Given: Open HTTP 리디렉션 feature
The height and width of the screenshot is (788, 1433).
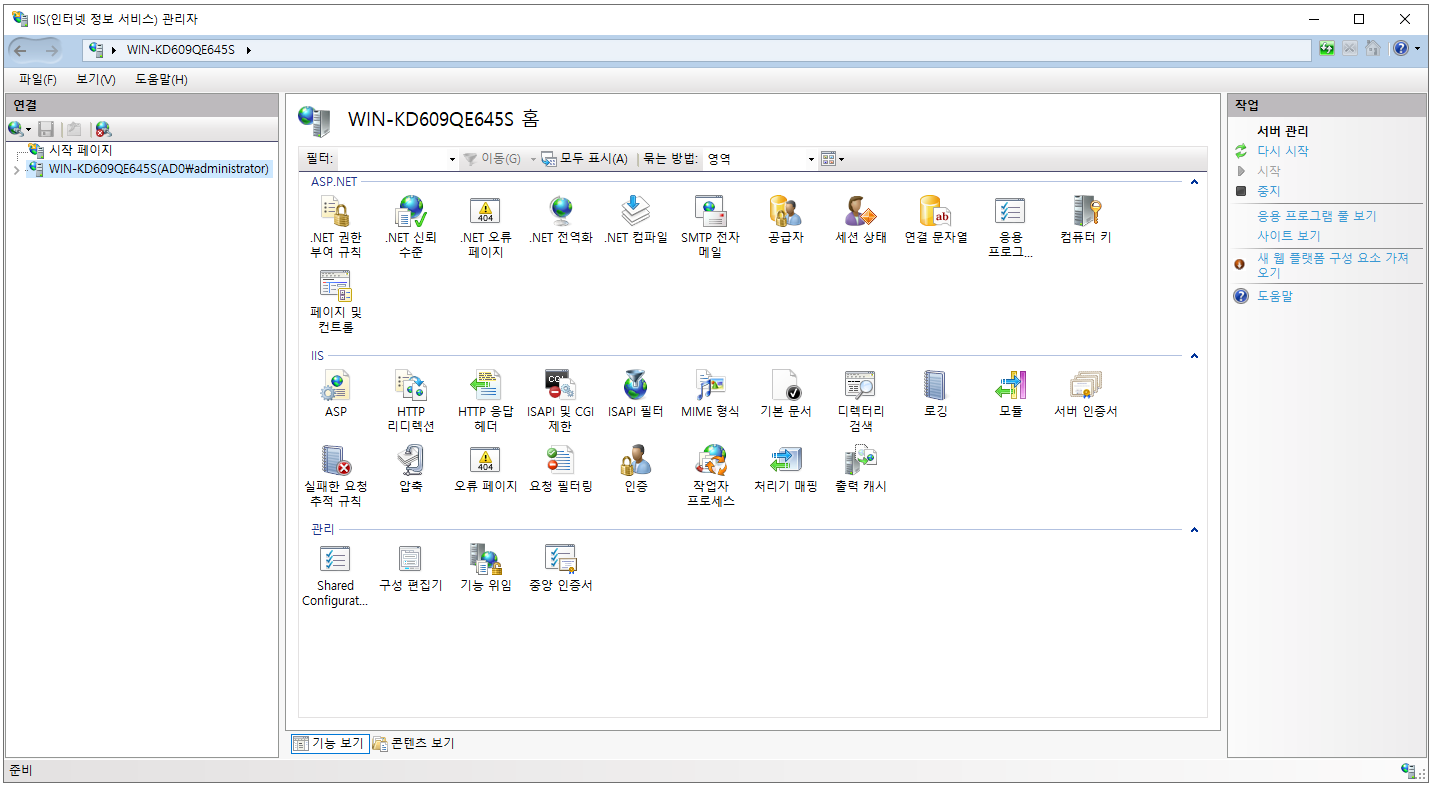Looking at the screenshot, I should (x=411, y=401).
